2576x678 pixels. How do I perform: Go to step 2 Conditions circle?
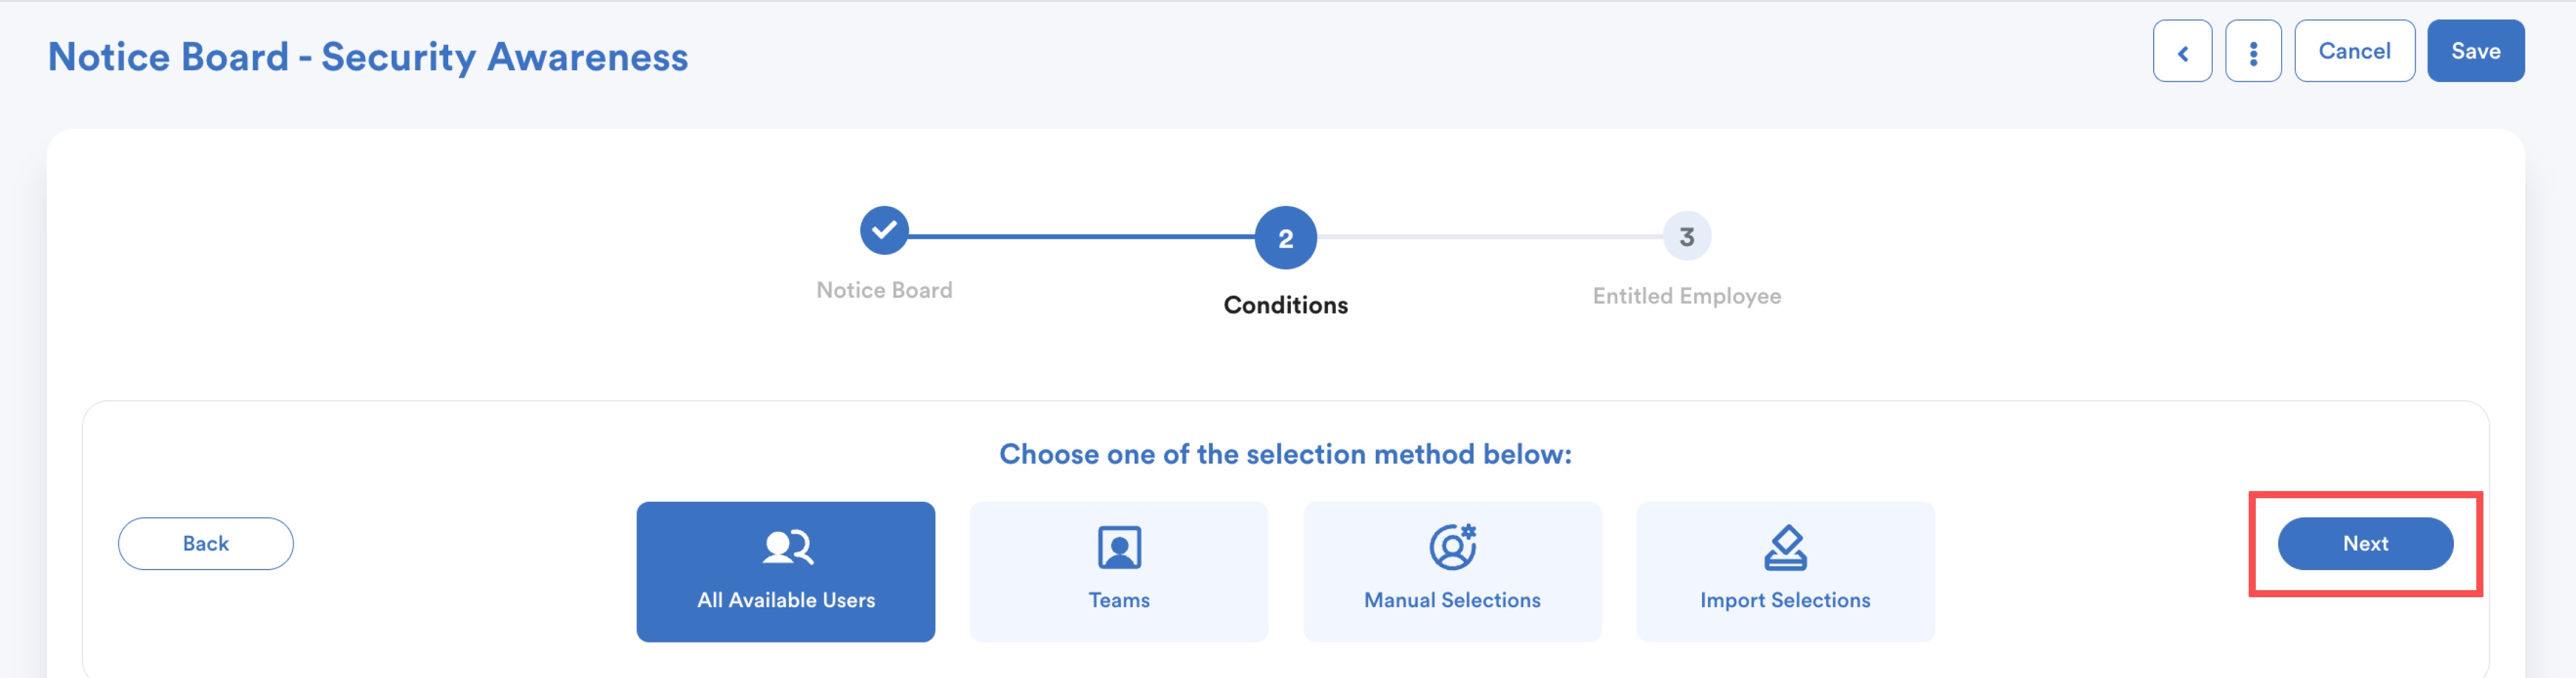pyautogui.click(x=1285, y=238)
